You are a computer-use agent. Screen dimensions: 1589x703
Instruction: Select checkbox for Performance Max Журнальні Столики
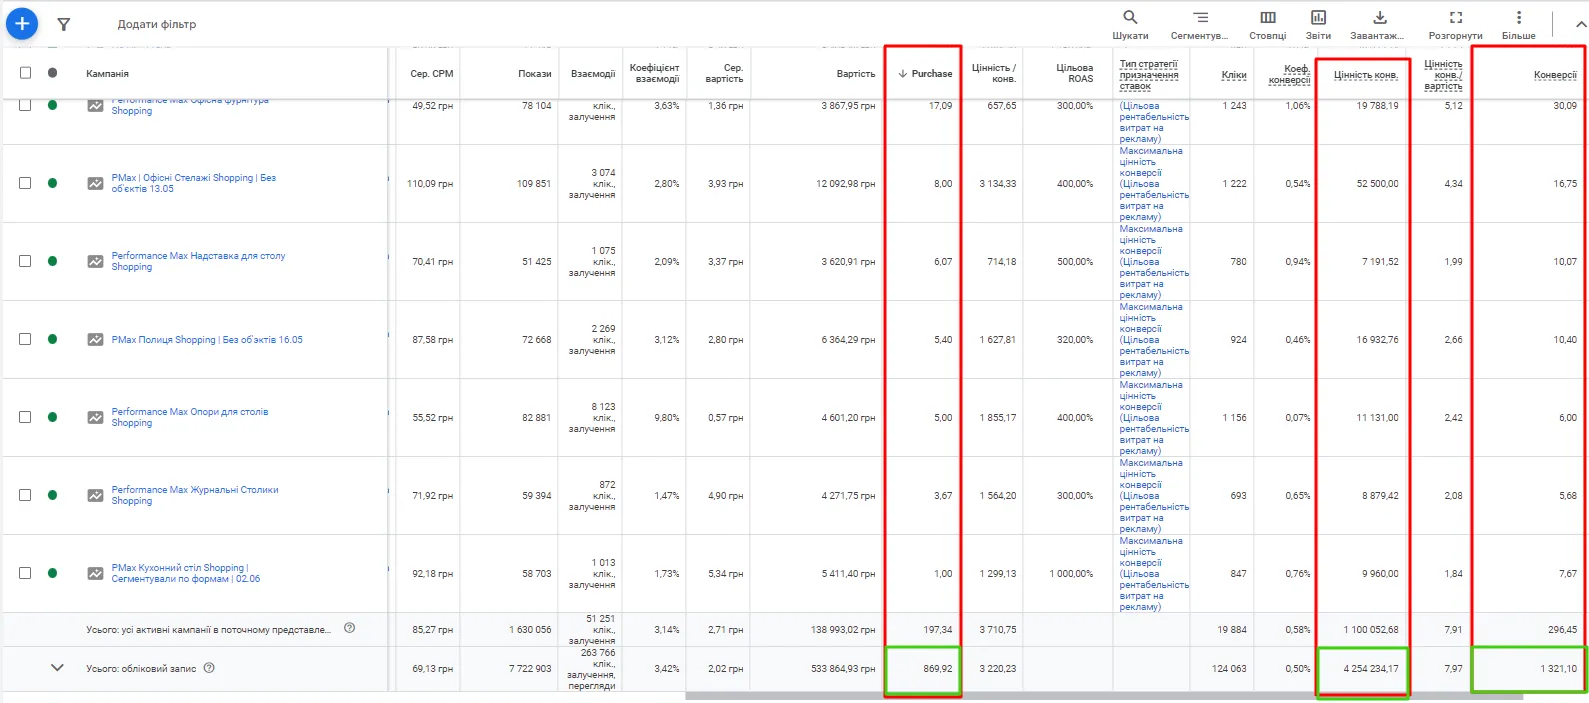pos(26,495)
